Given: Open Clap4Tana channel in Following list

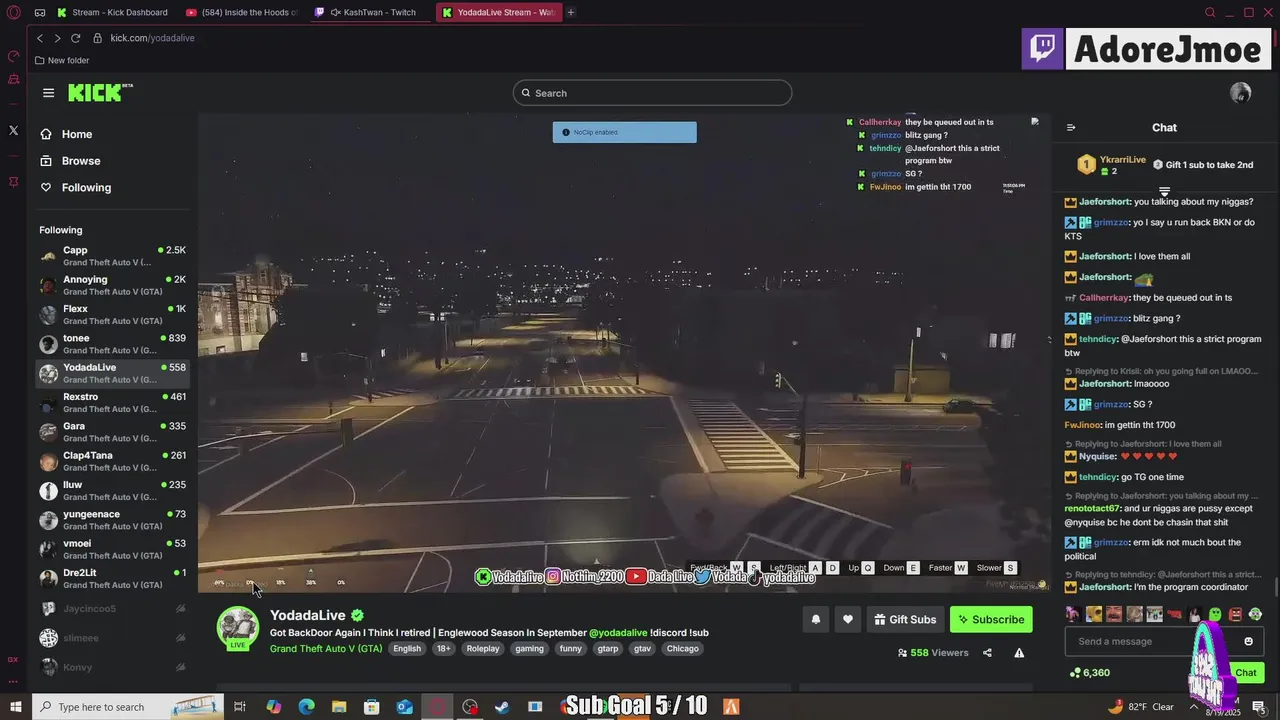Looking at the screenshot, I should [x=112, y=461].
